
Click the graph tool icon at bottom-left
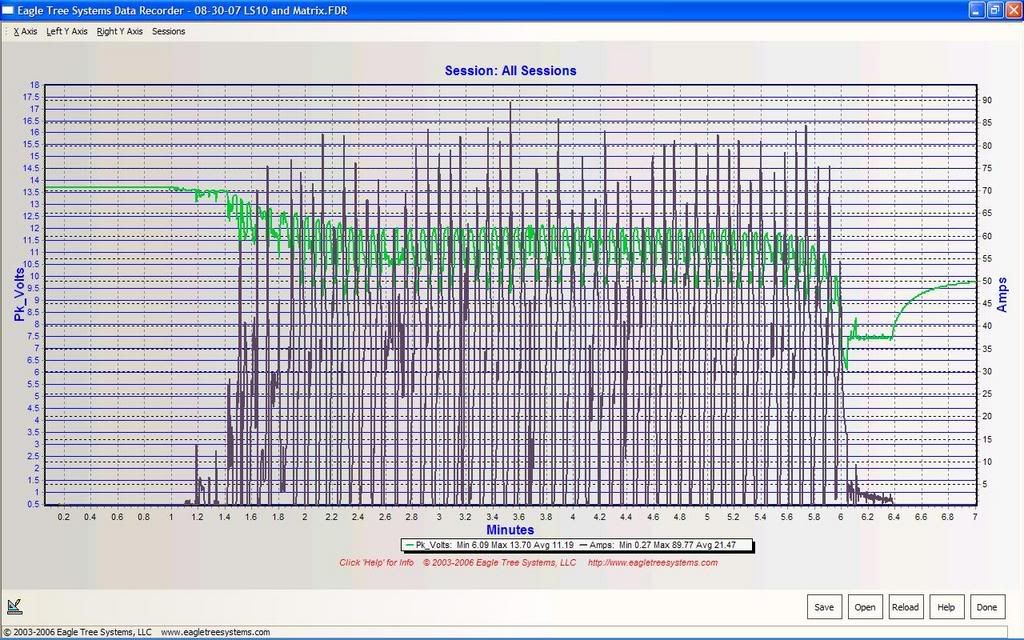pos(14,607)
